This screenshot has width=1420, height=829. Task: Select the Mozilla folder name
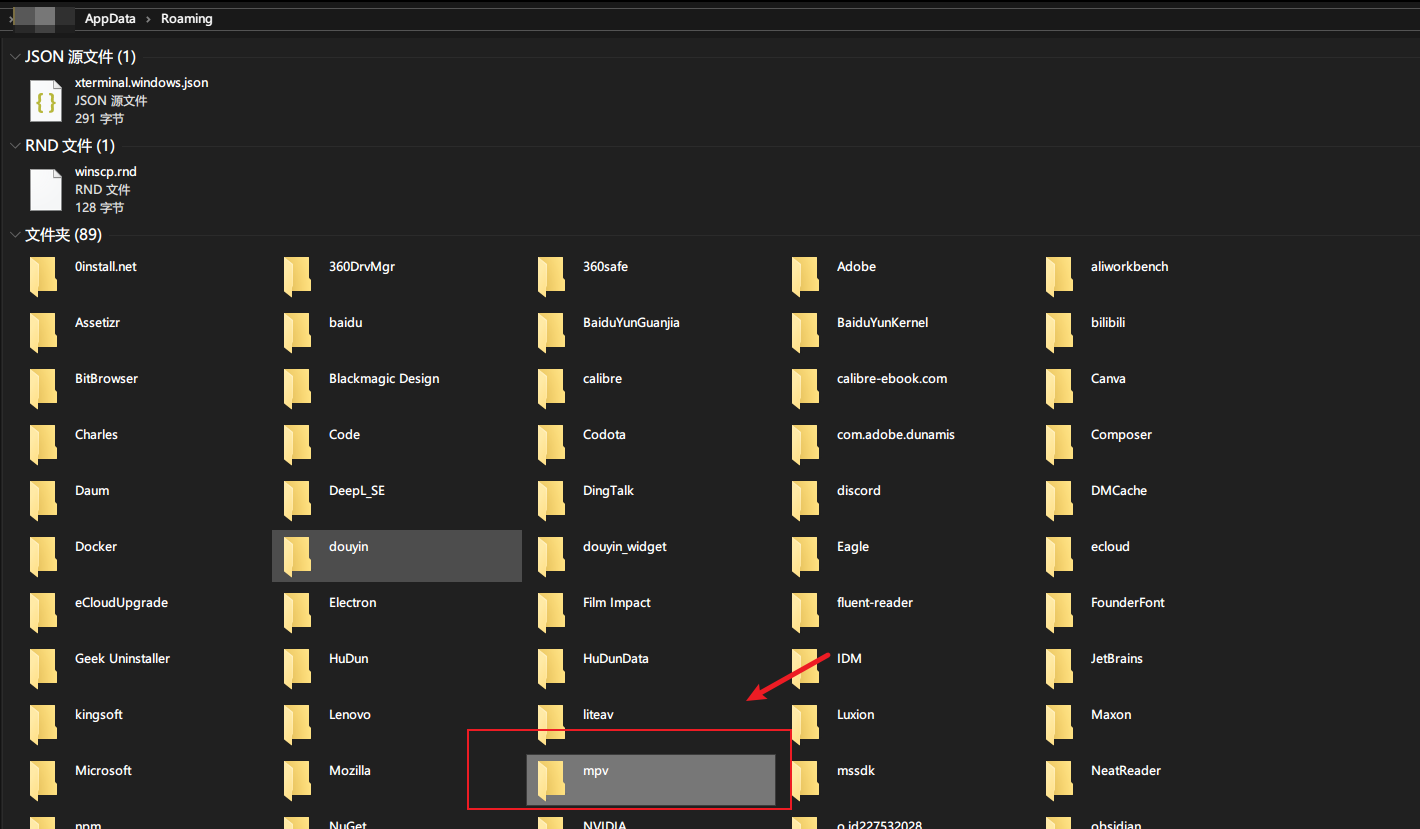click(x=350, y=771)
